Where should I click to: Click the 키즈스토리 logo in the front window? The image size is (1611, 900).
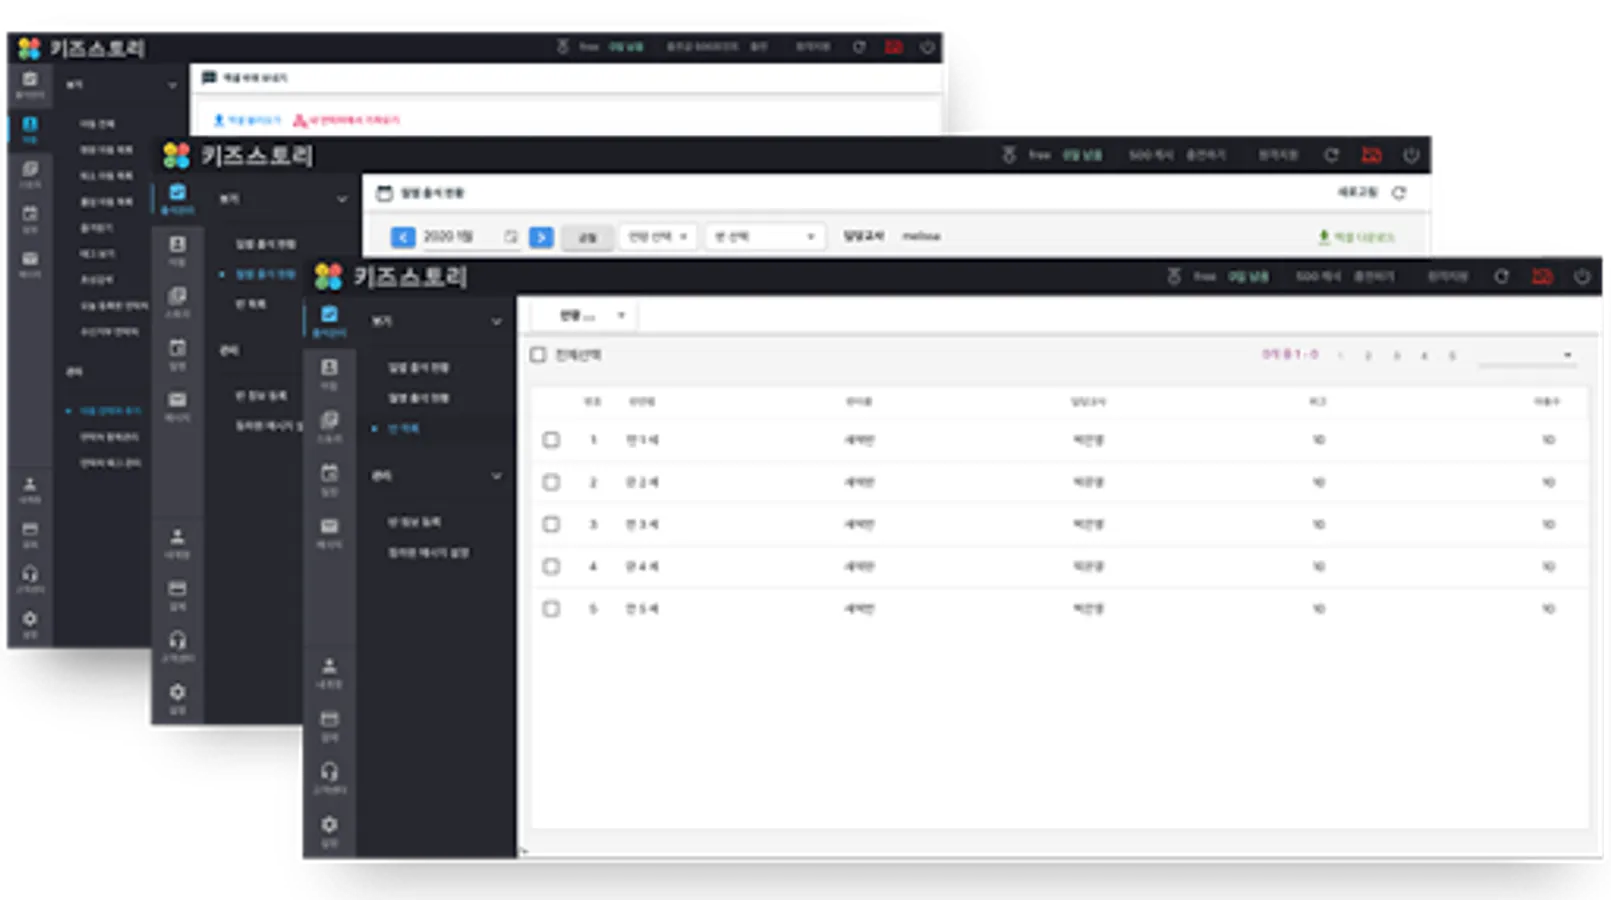click(x=392, y=276)
